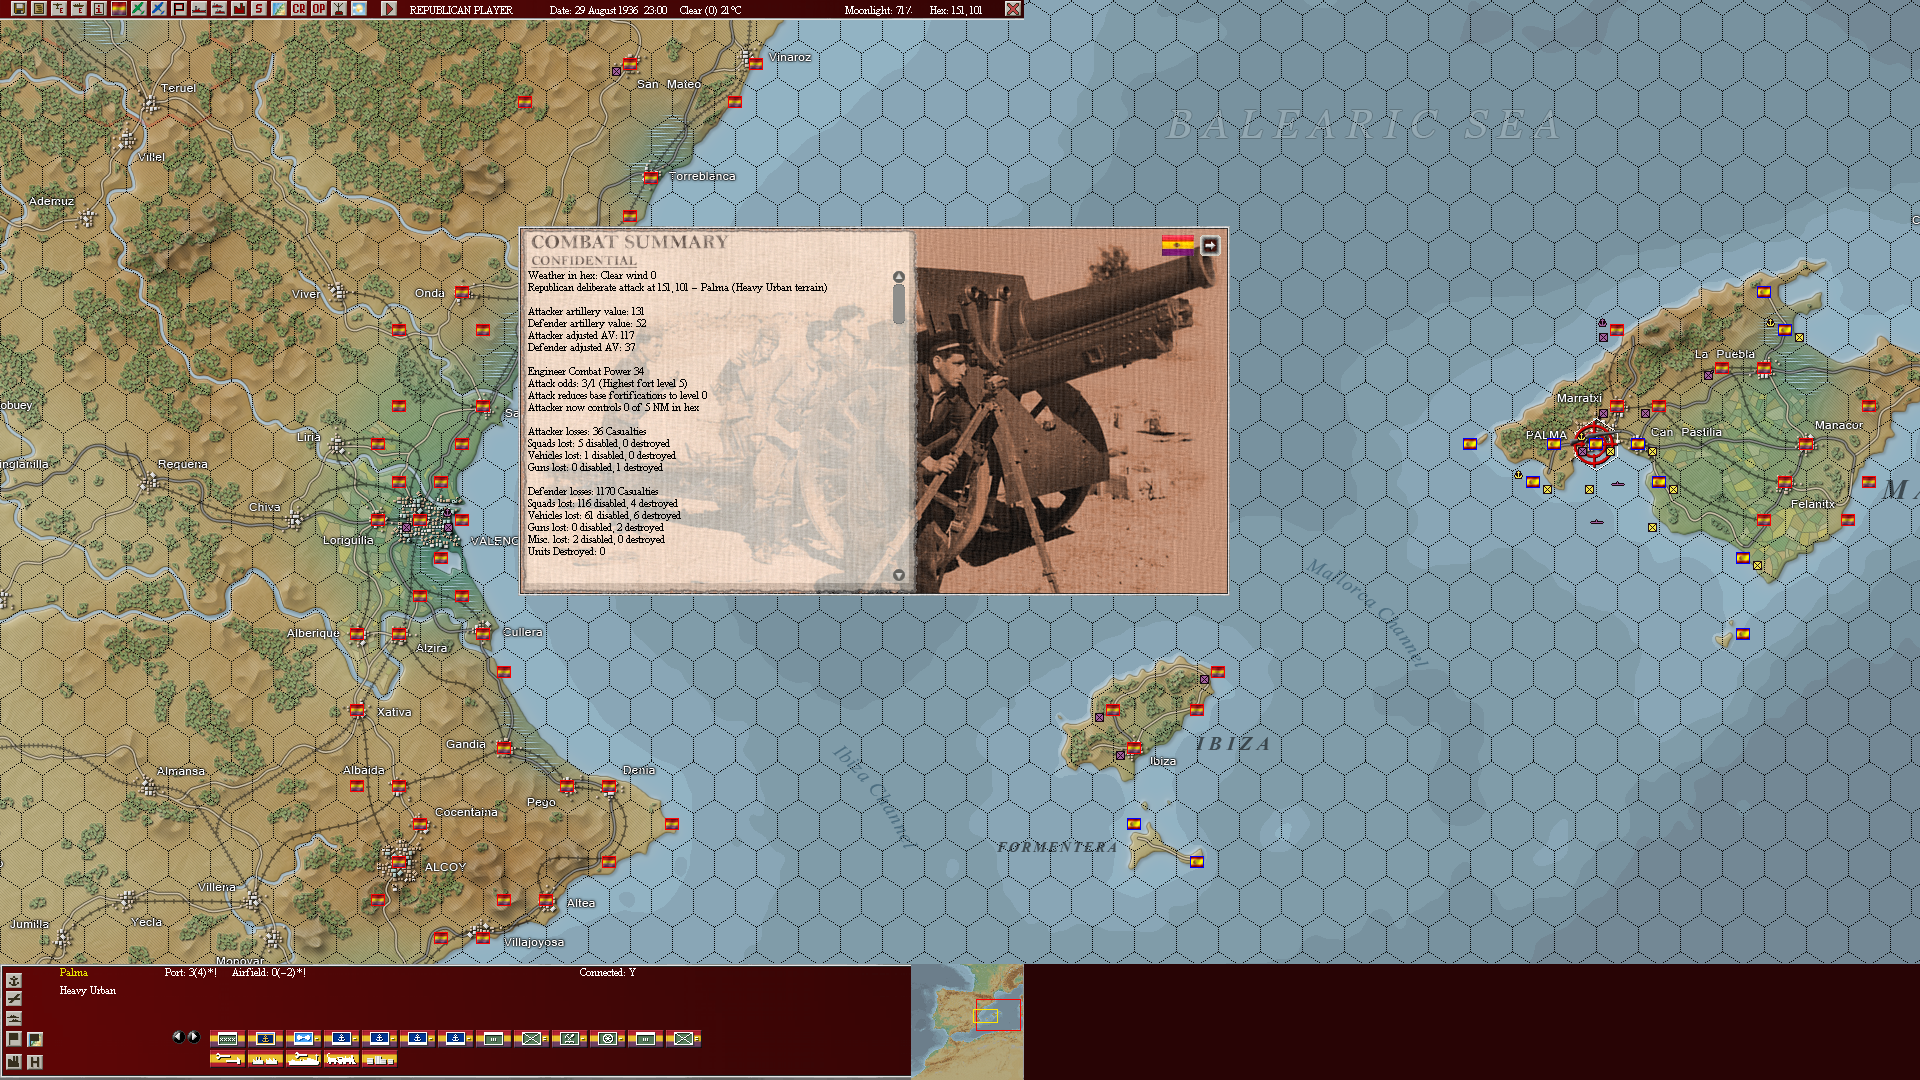The height and width of the screenshot is (1080, 1920).
Task: Activate air transfer mode with the plane-E icon
Action: 58,9
